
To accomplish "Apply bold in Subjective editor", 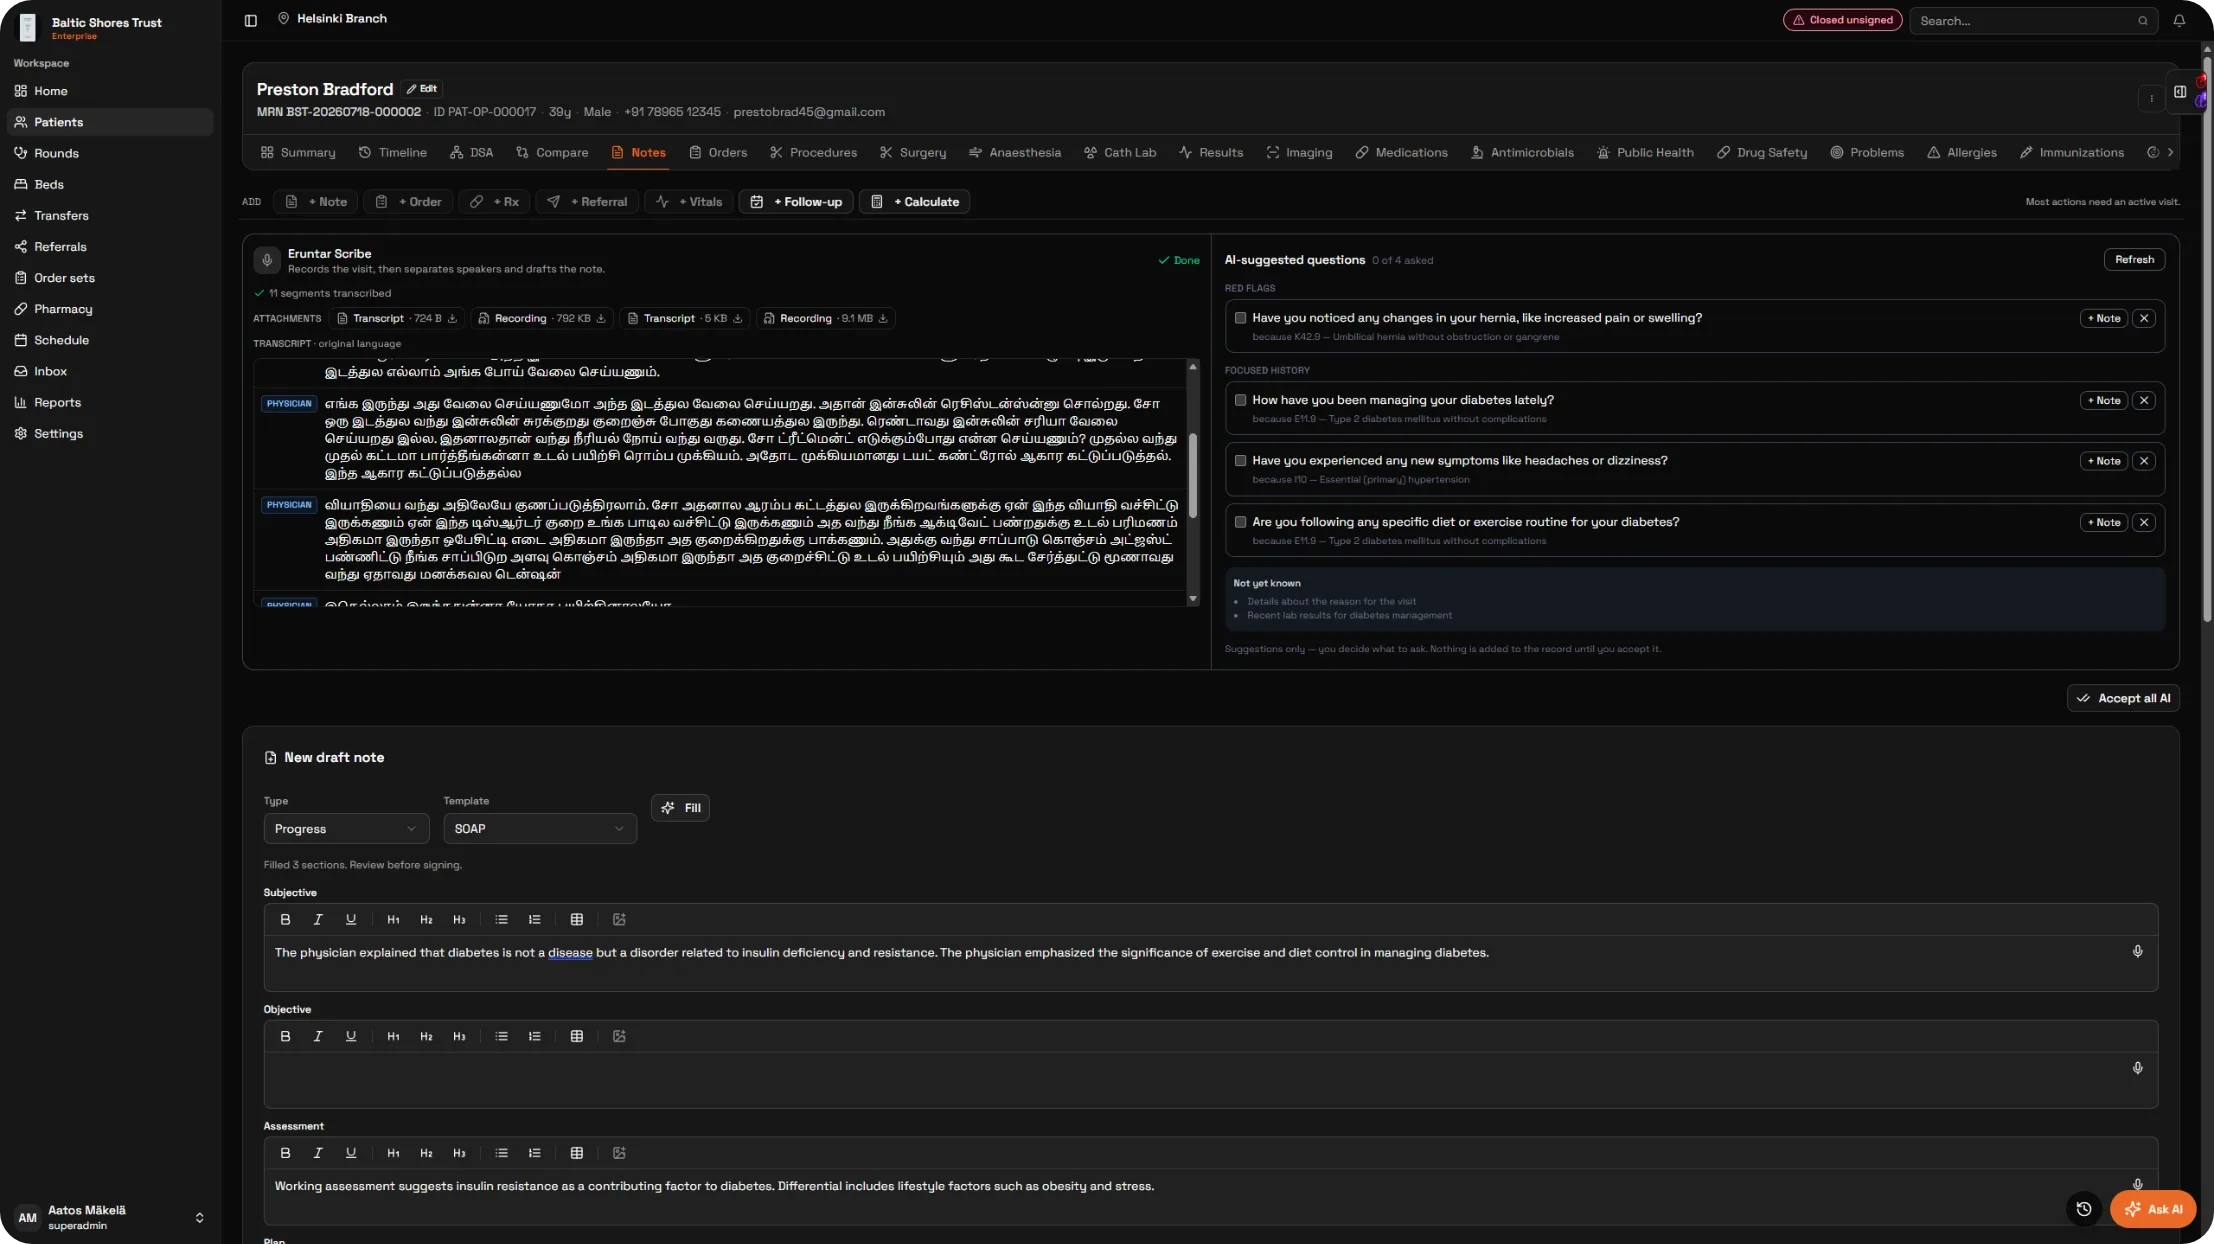I will pyautogui.click(x=285, y=919).
